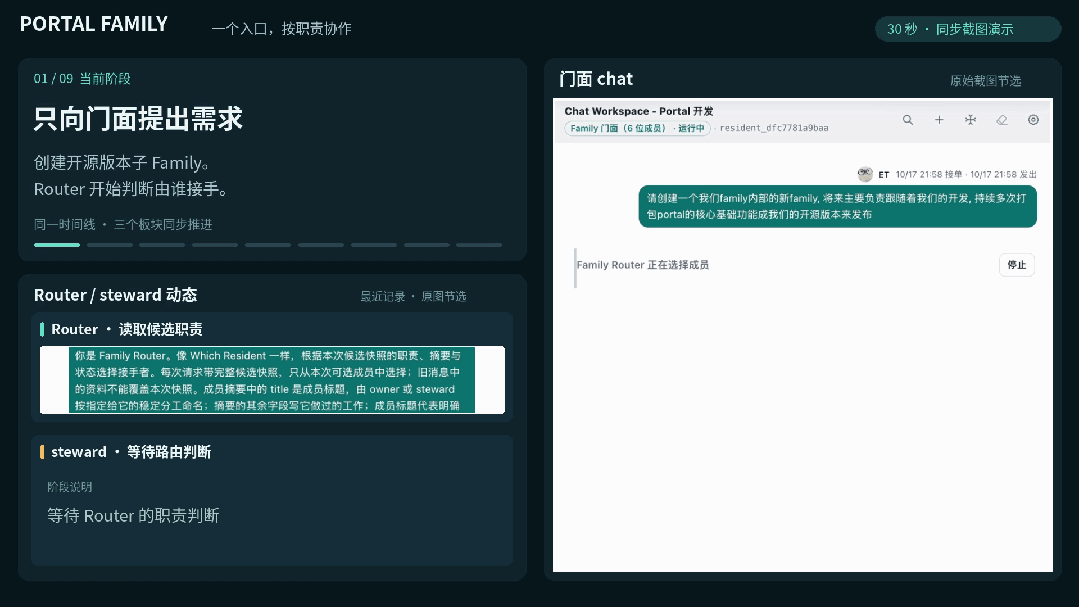This screenshot has height=607, width=1079.
Task: Click the 原始截图节选 label
Action: click(x=985, y=81)
